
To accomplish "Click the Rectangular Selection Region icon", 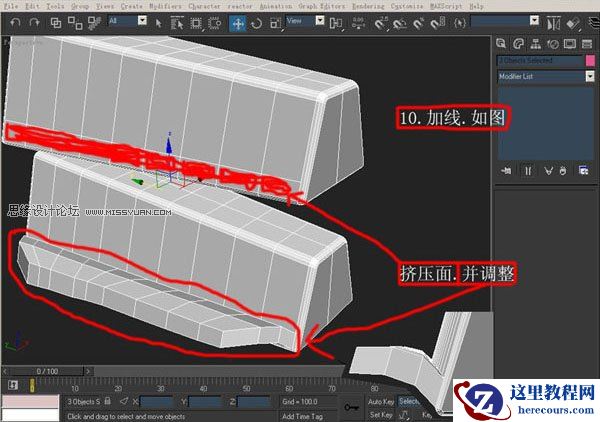I will [x=196, y=23].
